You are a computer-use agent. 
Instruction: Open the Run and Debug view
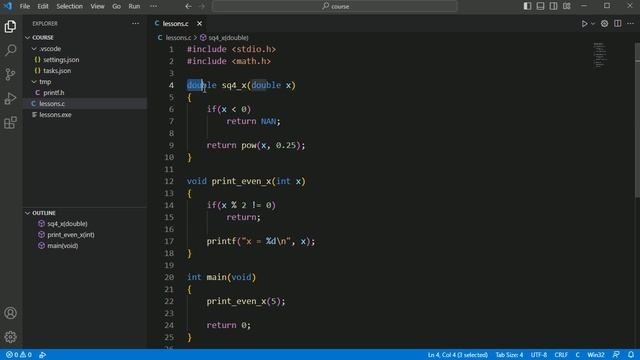click(10, 98)
